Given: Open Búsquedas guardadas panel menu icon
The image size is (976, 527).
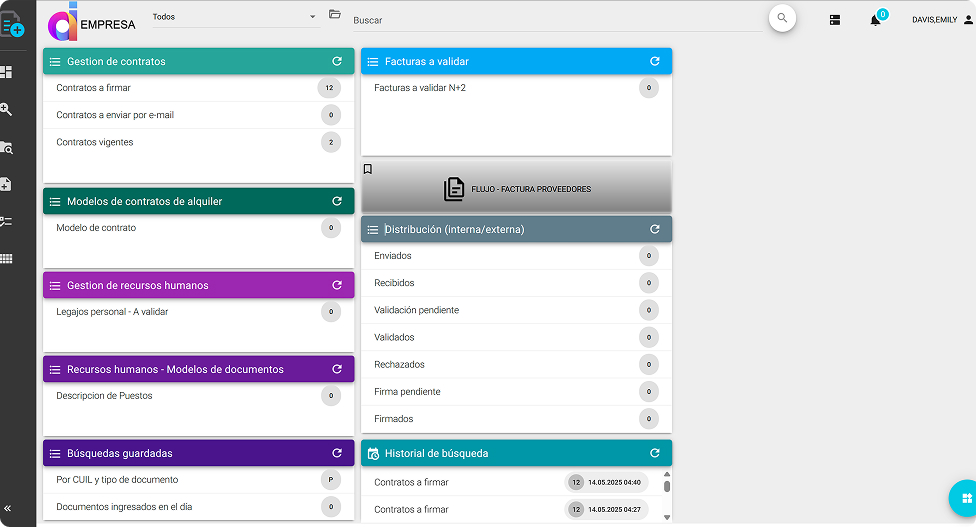Looking at the screenshot, I should coord(55,453).
